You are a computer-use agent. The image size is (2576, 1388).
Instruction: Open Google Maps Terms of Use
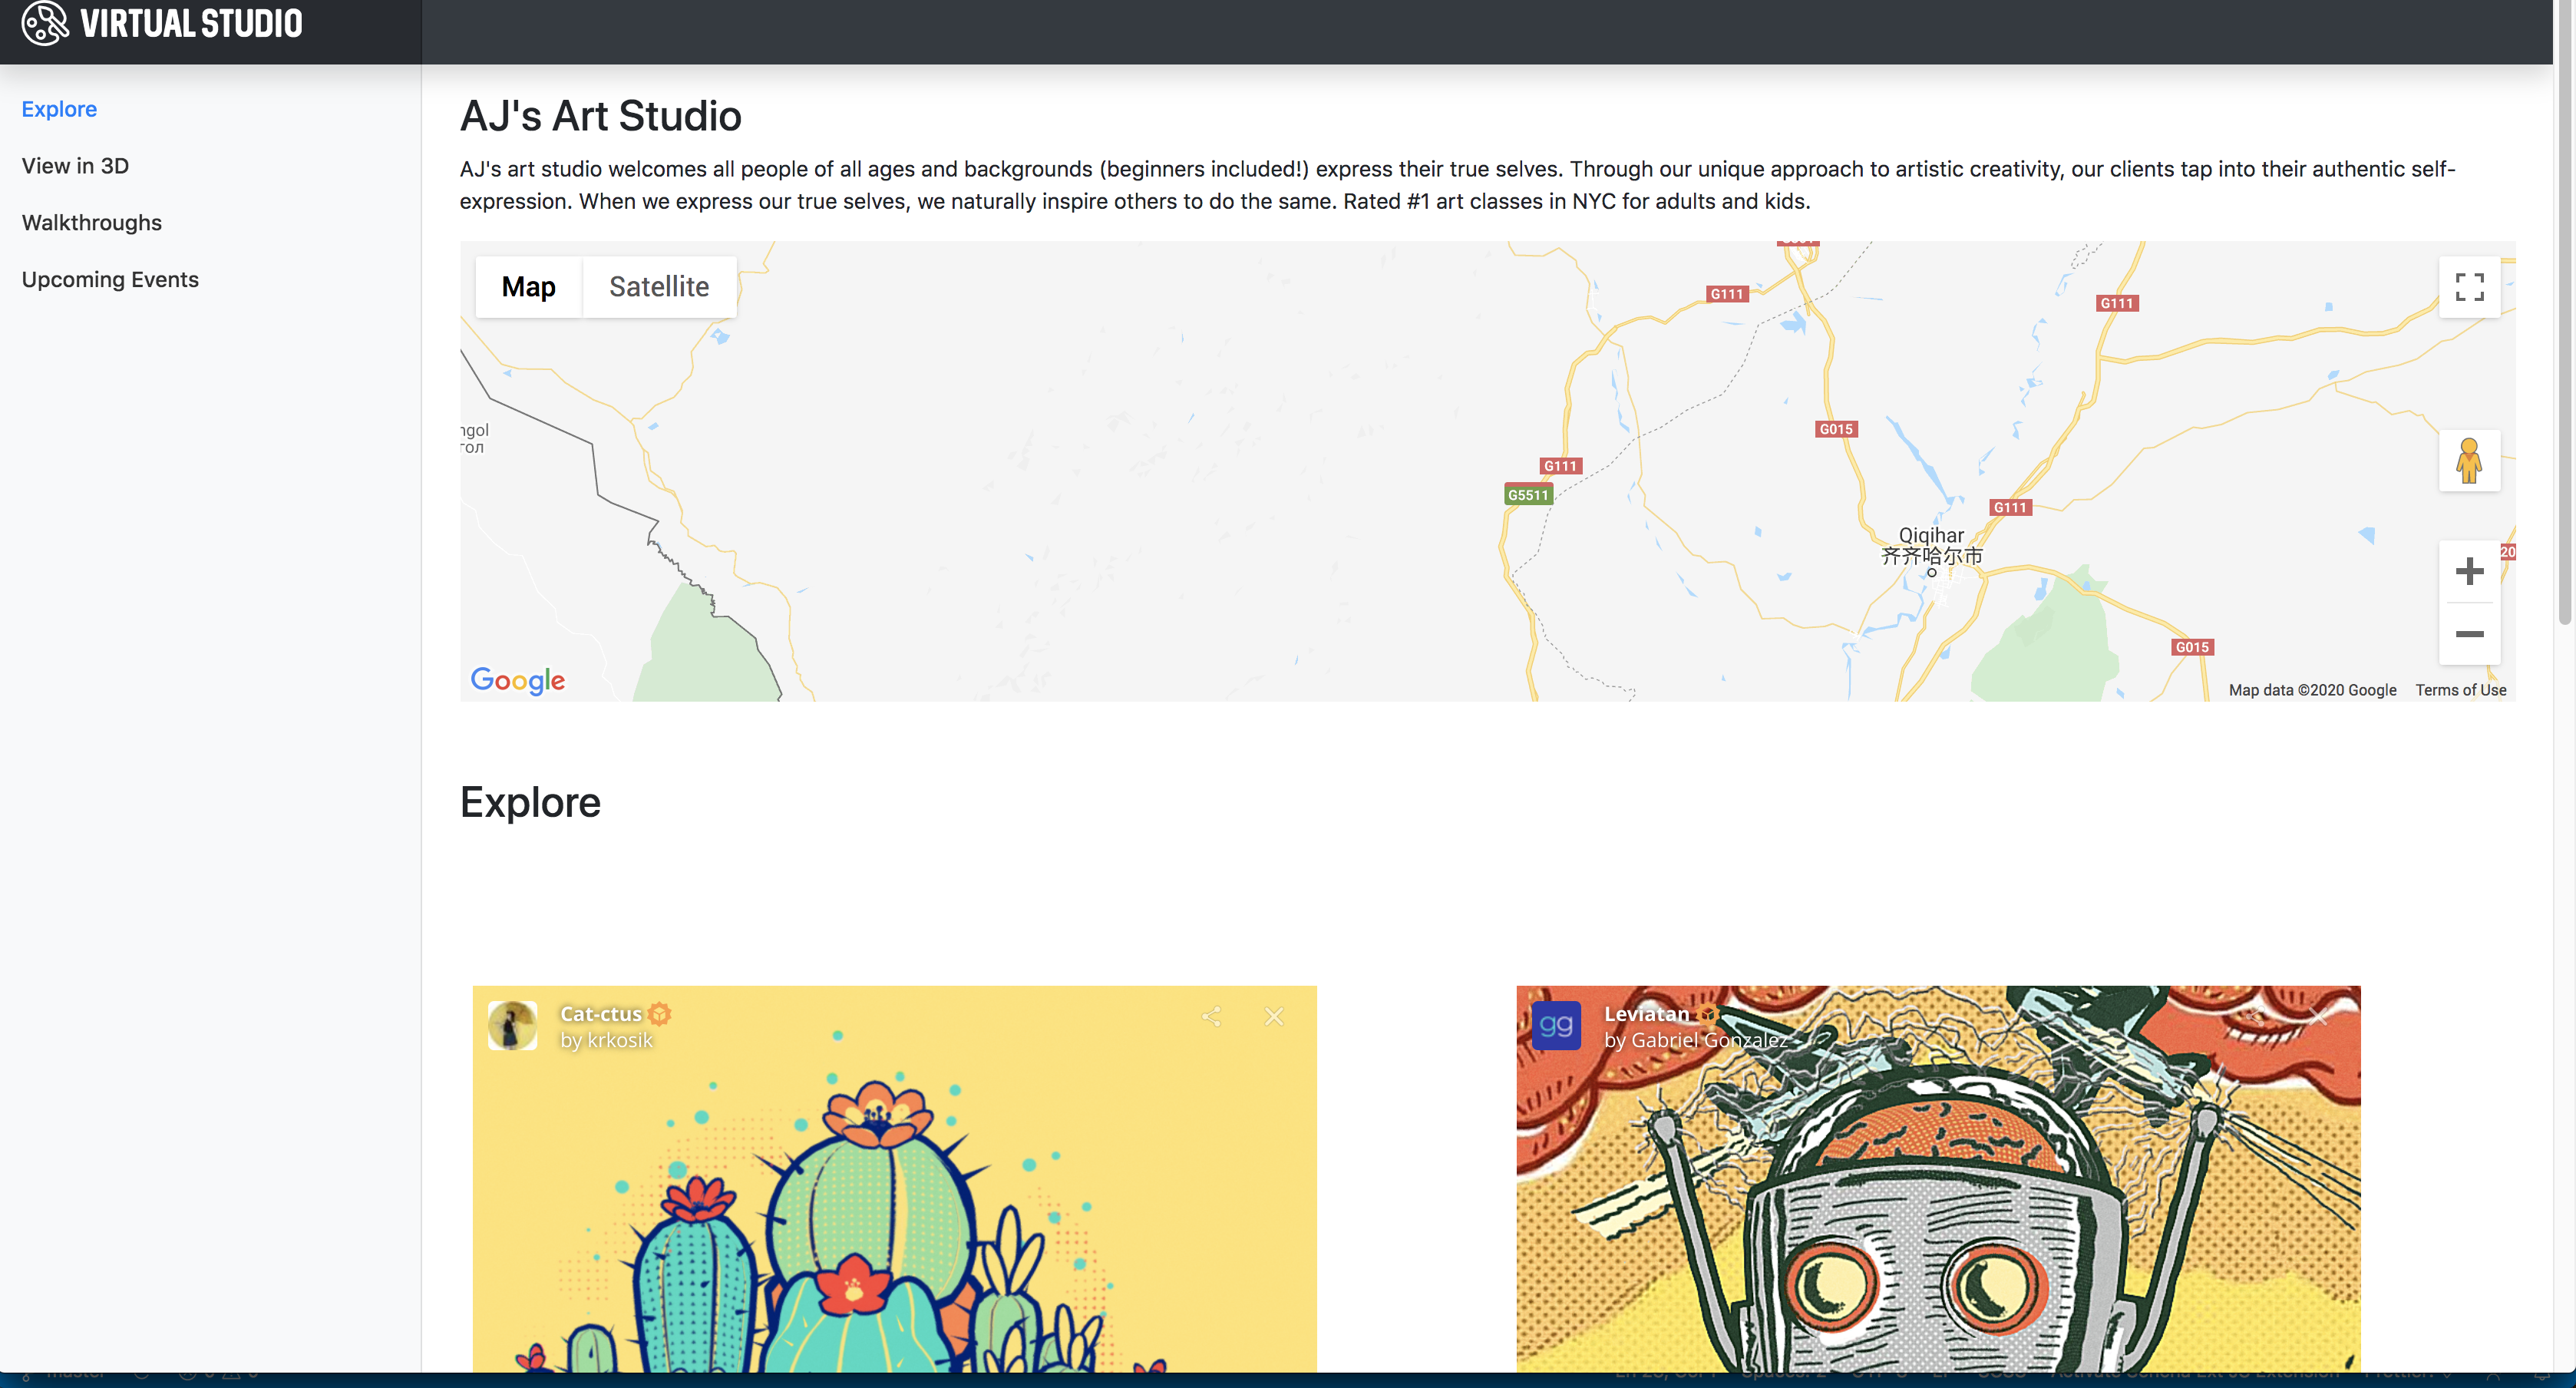(x=2460, y=690)
